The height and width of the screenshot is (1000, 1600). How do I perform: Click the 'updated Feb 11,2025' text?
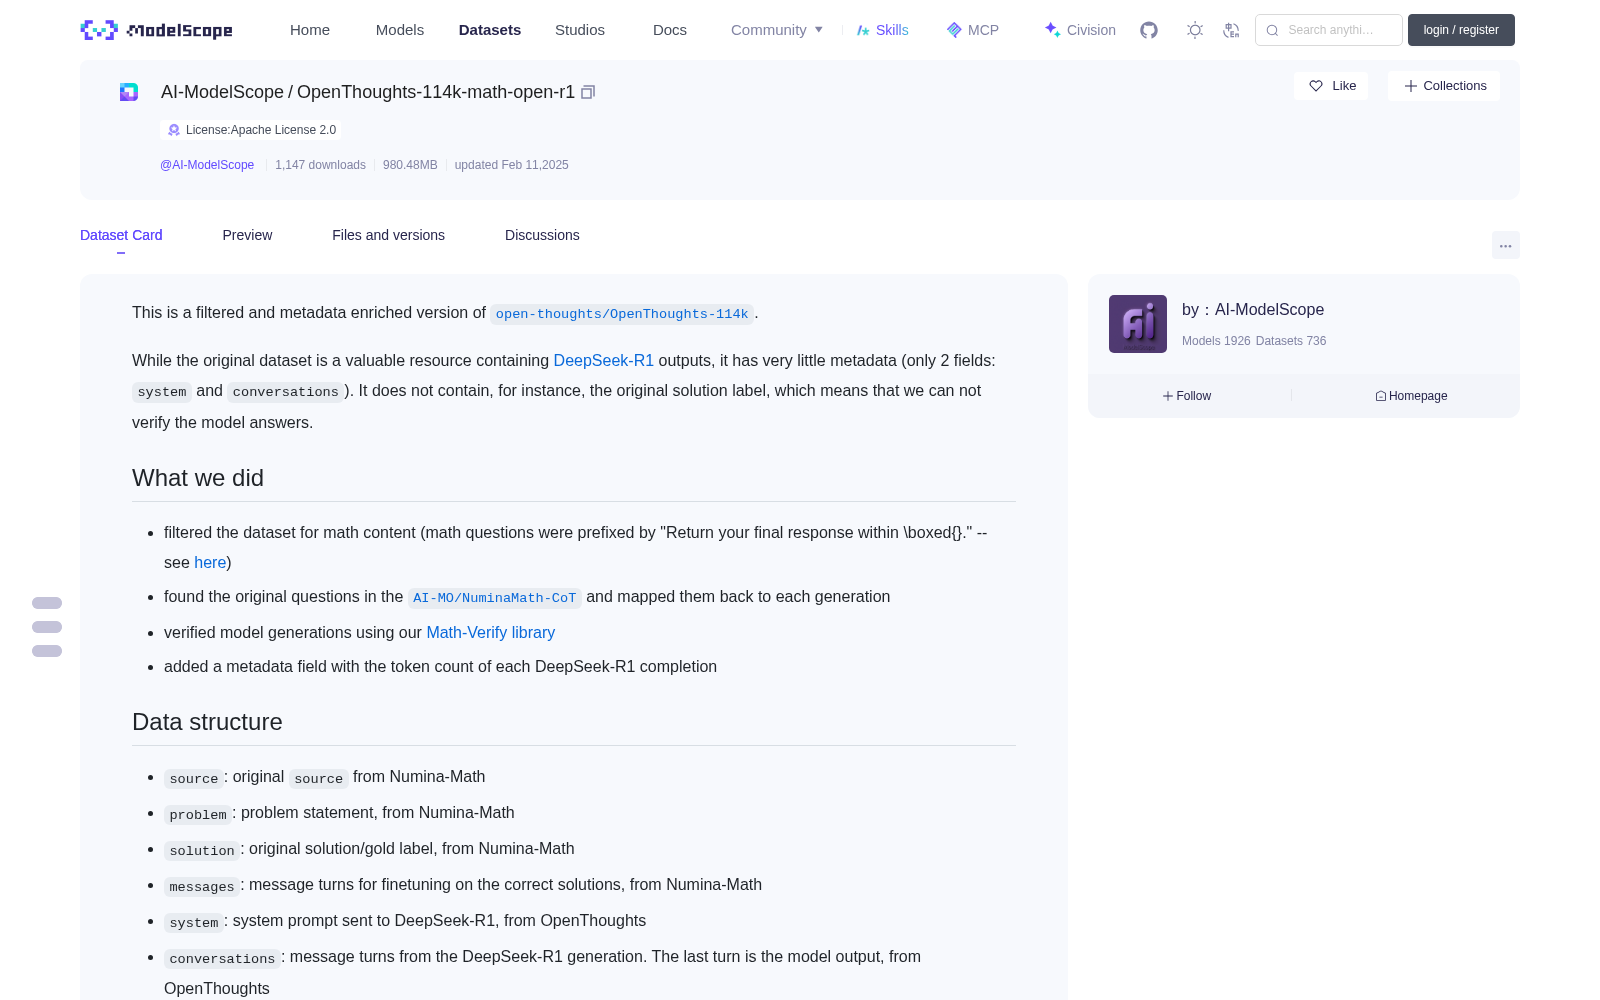click(x=511, y=165)
